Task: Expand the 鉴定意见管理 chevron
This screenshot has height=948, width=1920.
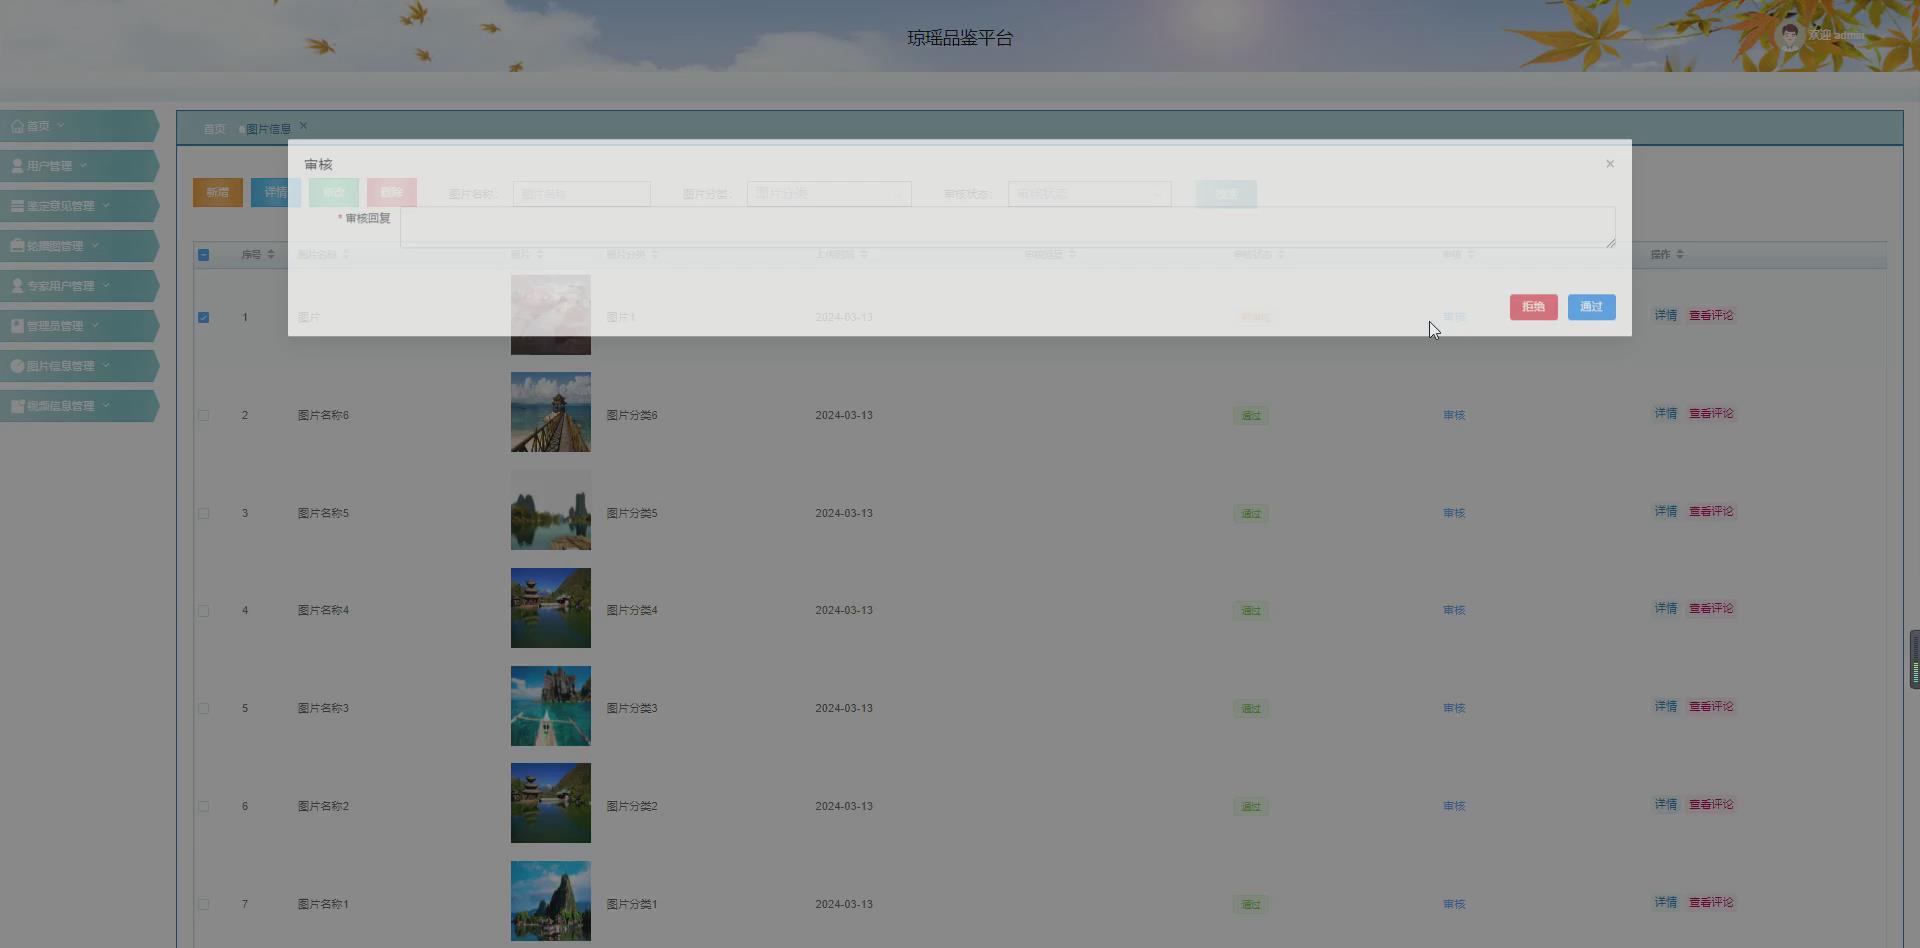Action: [x=106, y=206]
